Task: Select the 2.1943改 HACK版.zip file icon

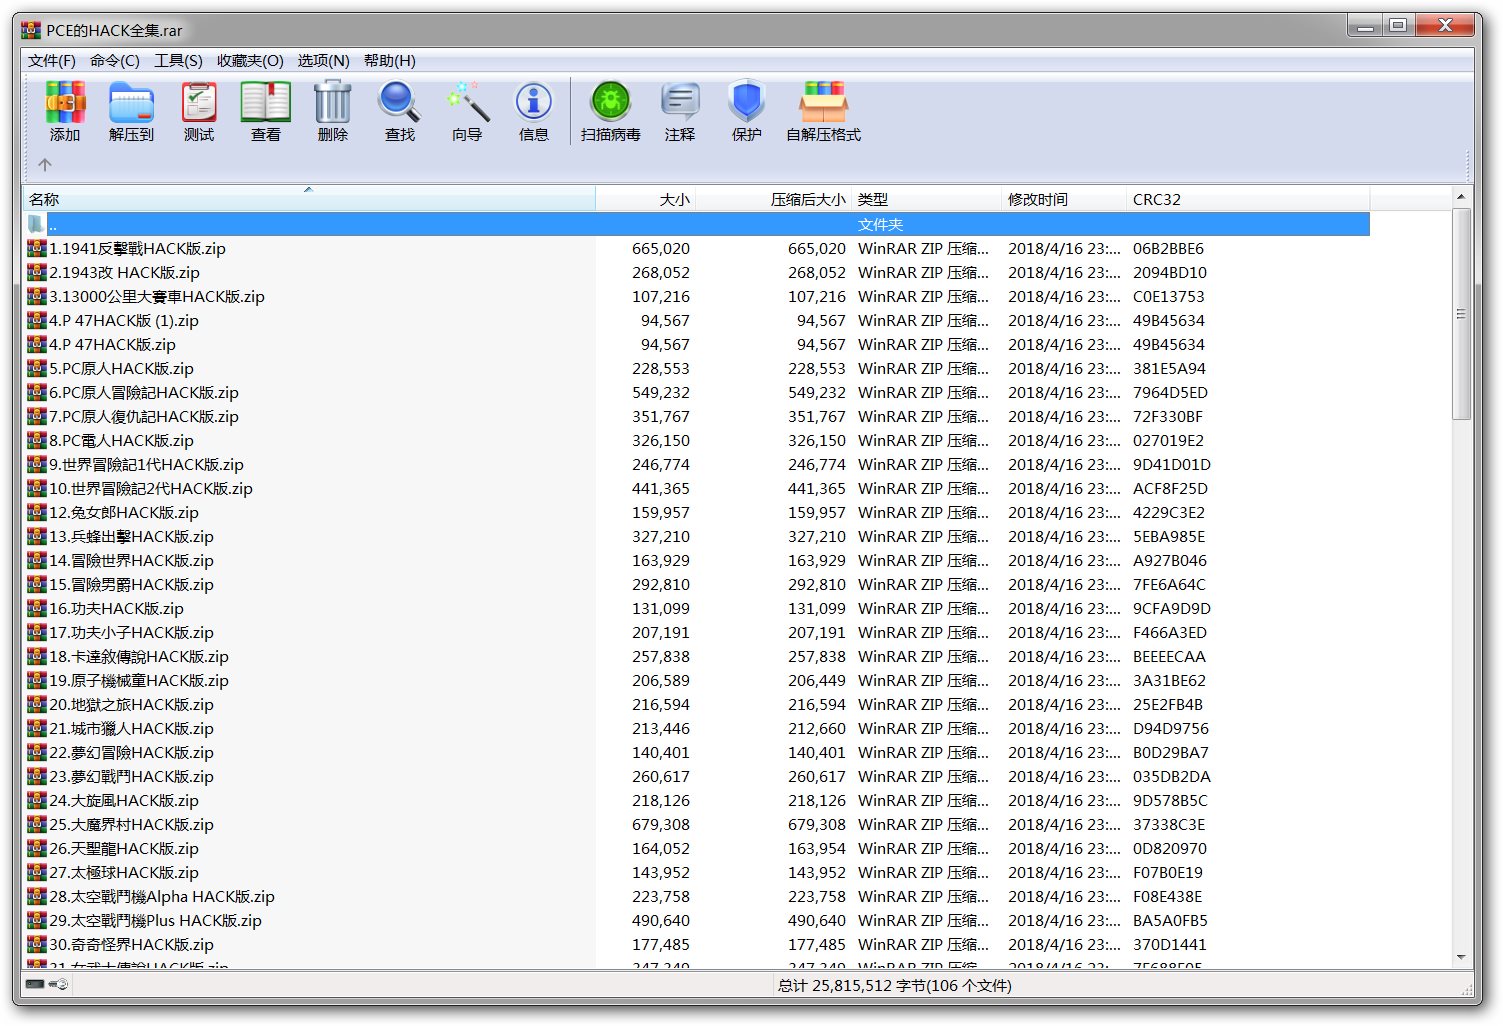Action: pyautogui.click(x=37, y=272)
